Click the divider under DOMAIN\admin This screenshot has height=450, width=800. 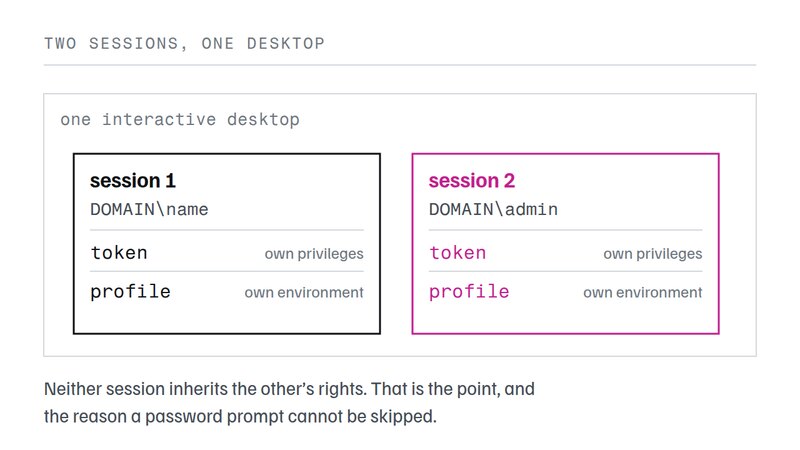[565, 230]
